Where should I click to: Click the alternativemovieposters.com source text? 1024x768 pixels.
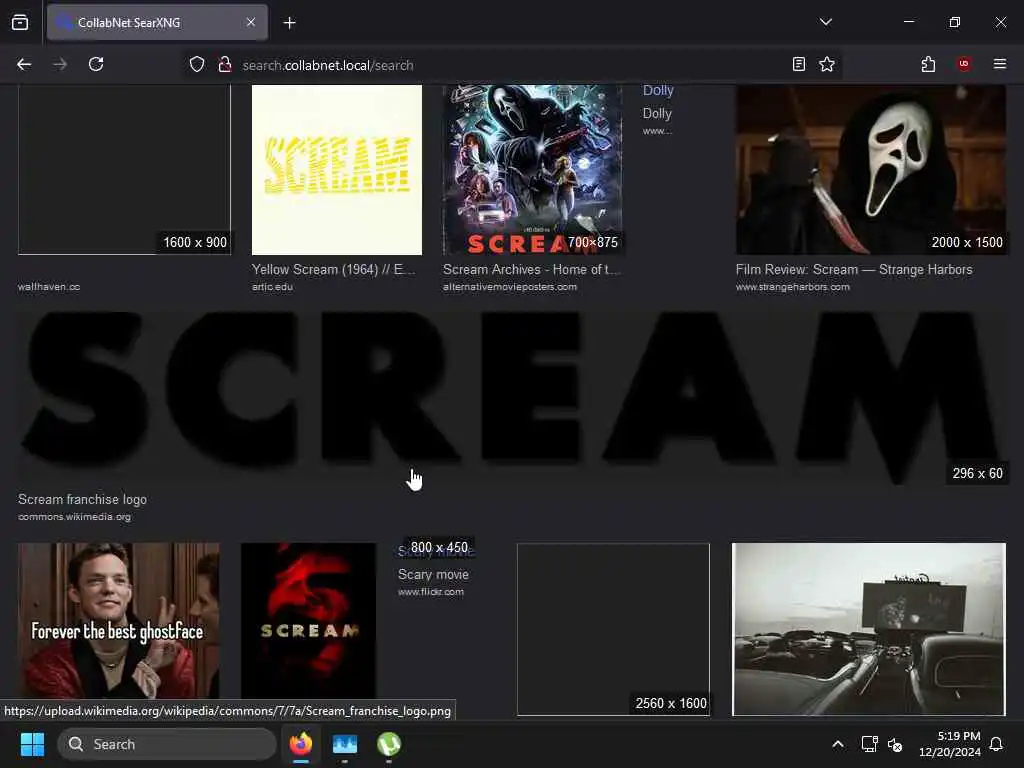[x=510, y=287]
